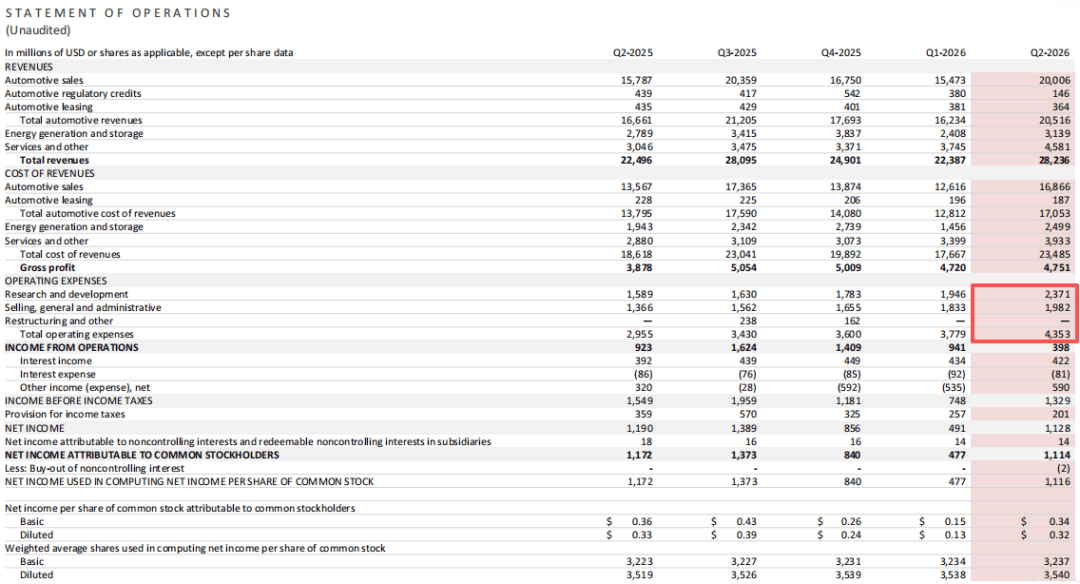Click Q3-2025 Automotive sales revenue 20,359

tap(741, 81)
